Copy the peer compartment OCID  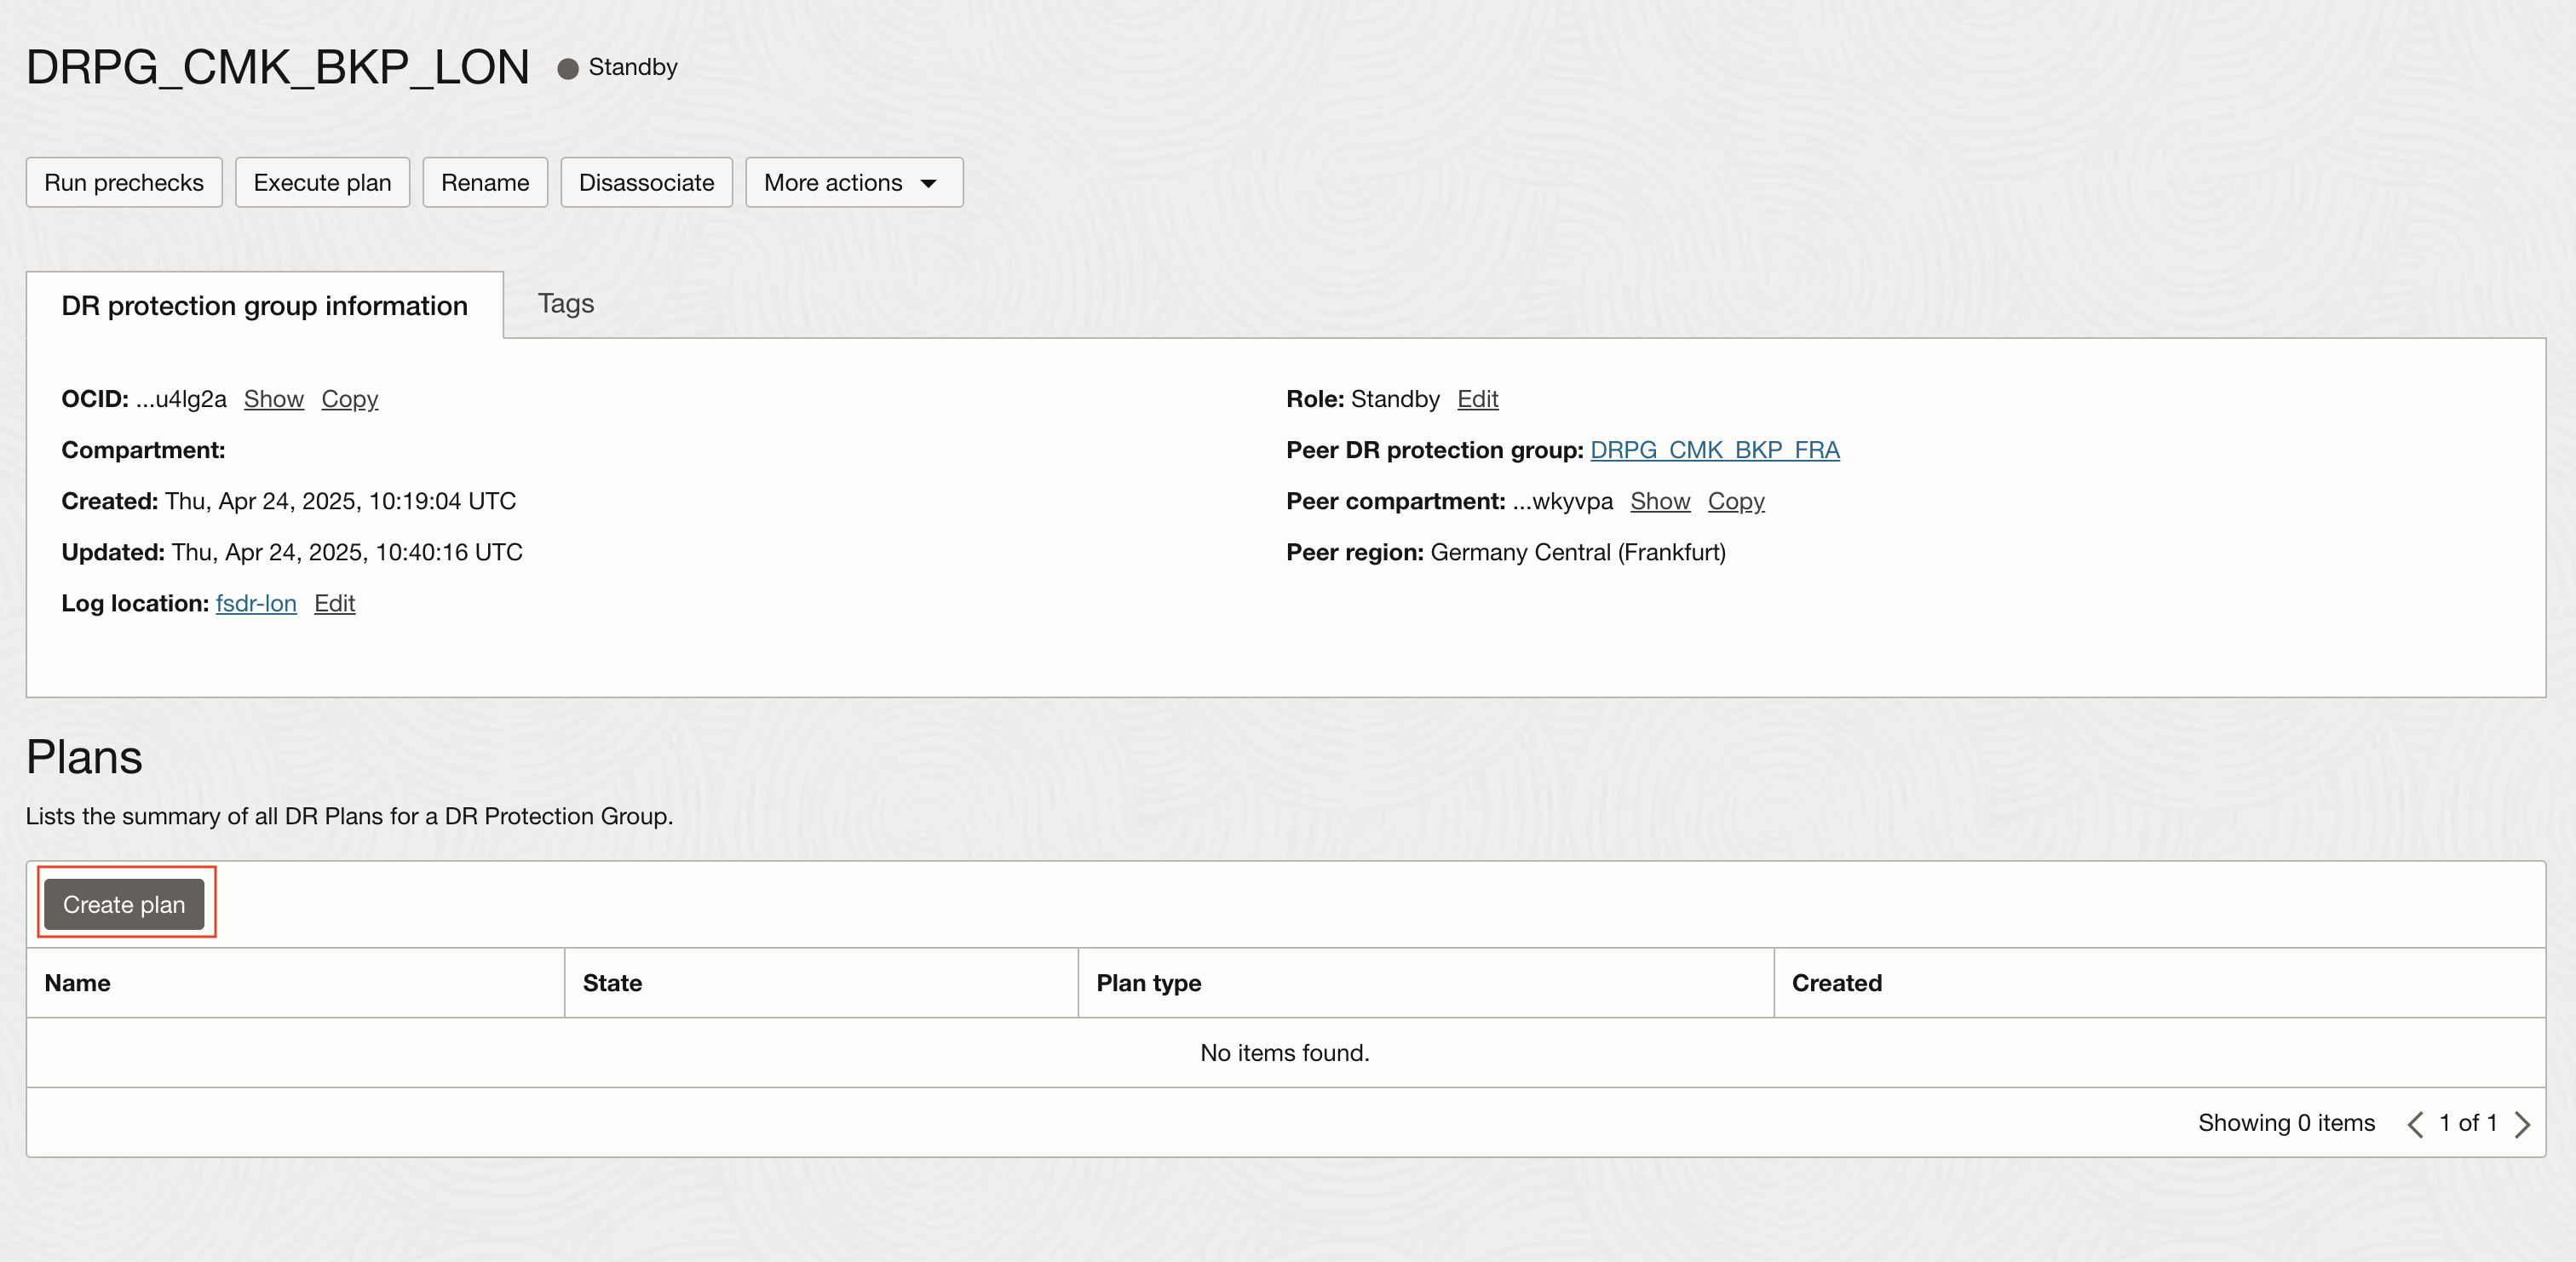pyautogui.click(x=1735, y=501)
